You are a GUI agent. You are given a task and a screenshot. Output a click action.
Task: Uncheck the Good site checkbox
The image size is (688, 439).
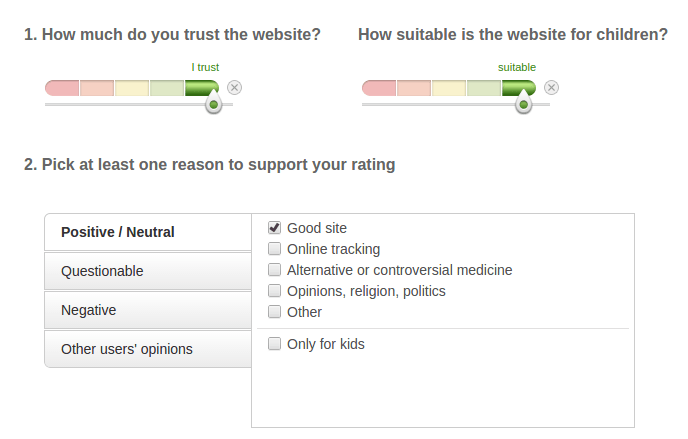[275, 228]
